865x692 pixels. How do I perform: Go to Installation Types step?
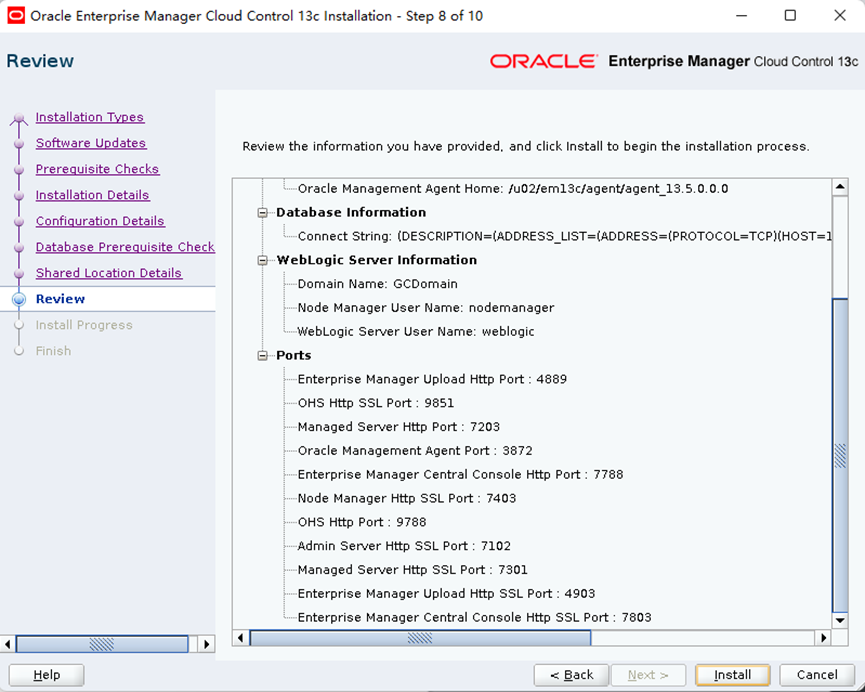click(x=89, y=117)
